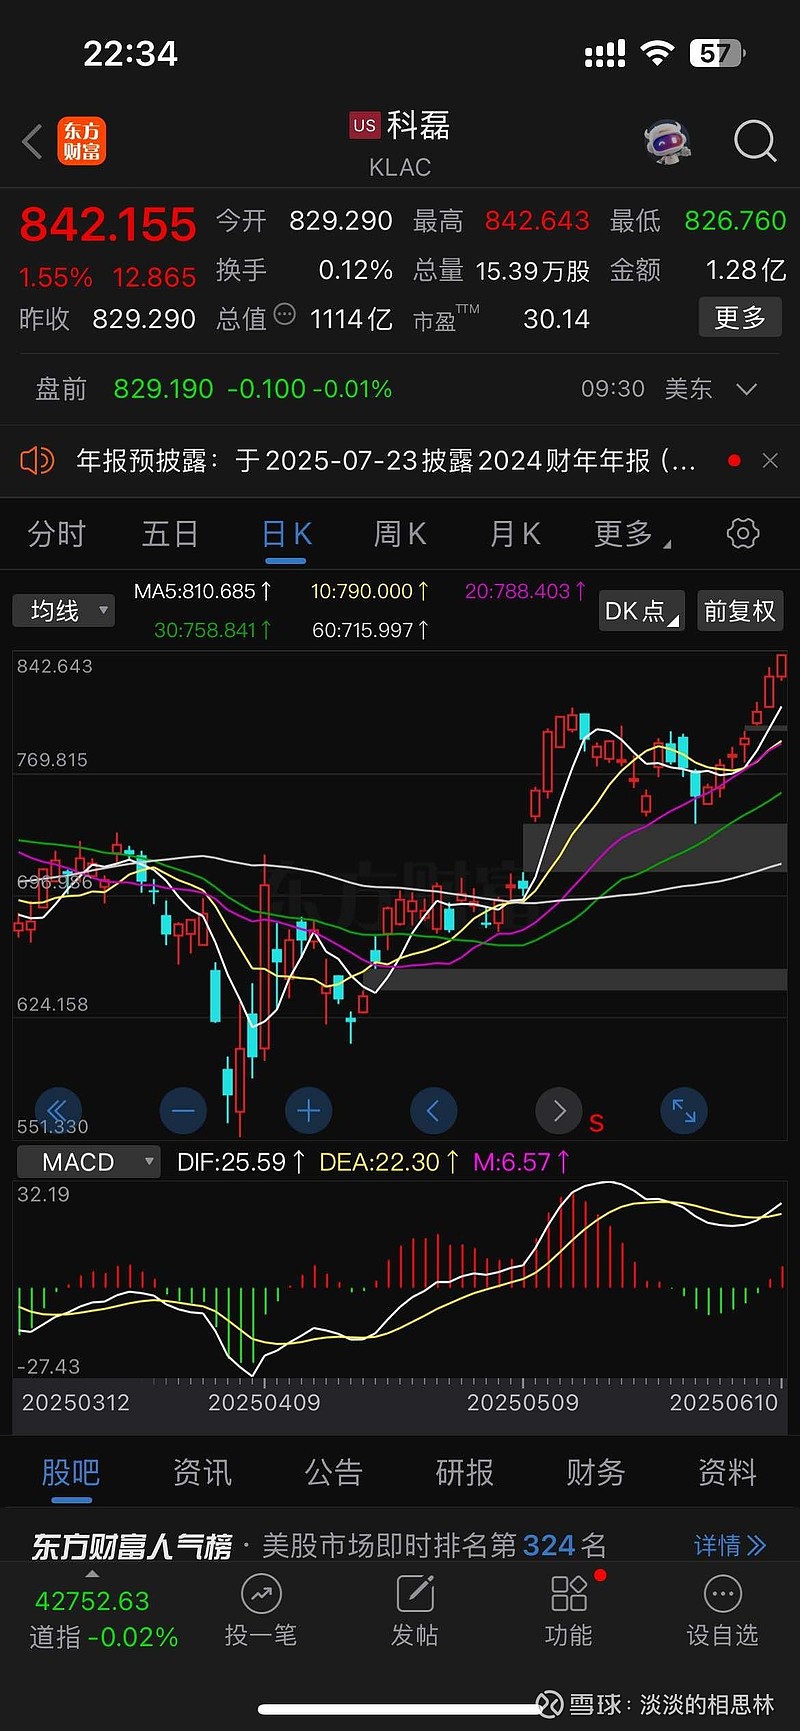The height and width of the screenshot is (1731, 800).
Task: Tap the 发帖 compose icon
Action: tap(415, 1594)
